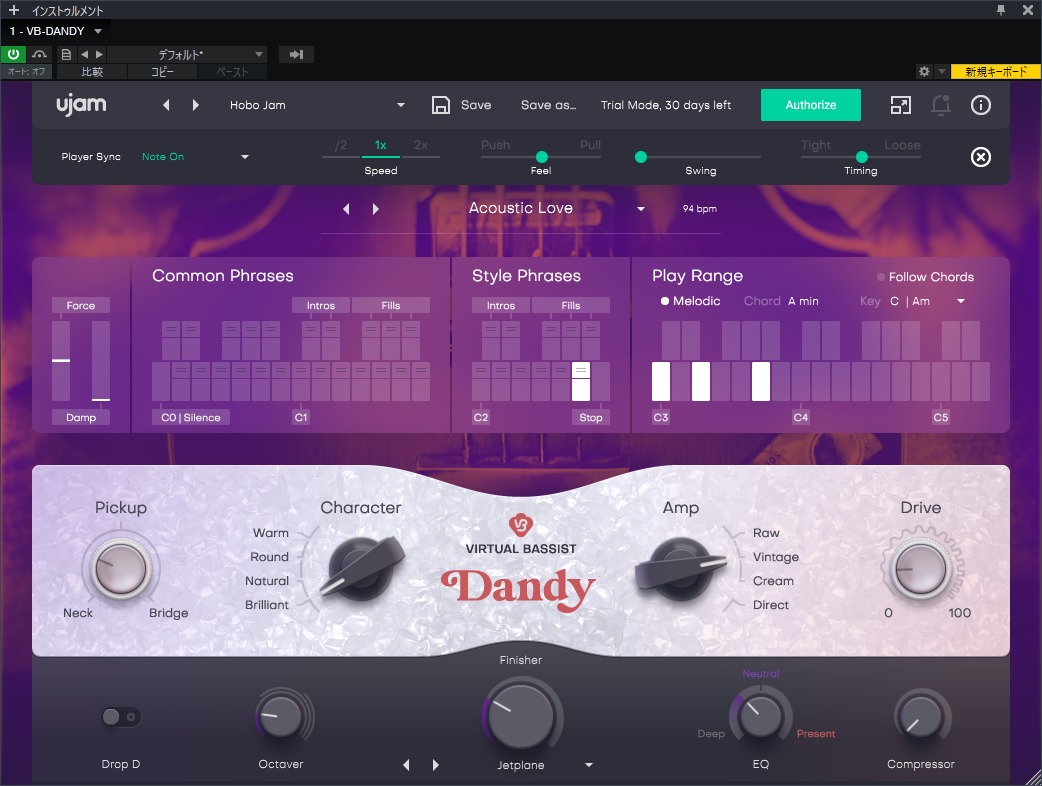Open the host preset file icon
This screenshot has height=786, width=1042.
(x=66, y=54)
